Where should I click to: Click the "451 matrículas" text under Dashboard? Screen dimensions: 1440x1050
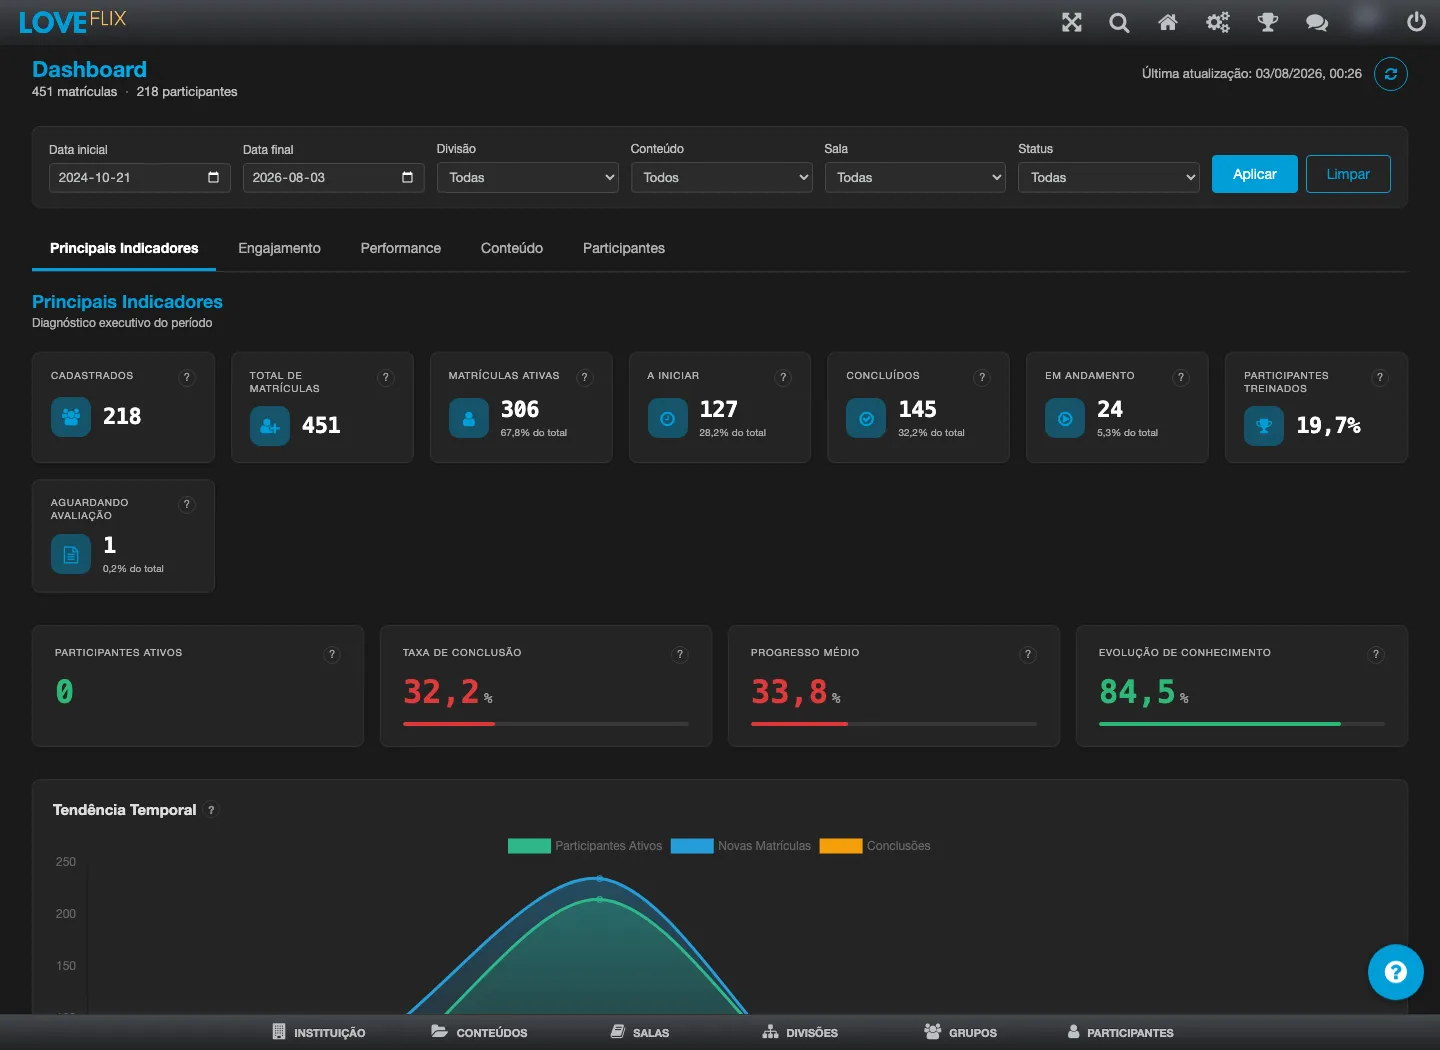(x=74, y=92)
